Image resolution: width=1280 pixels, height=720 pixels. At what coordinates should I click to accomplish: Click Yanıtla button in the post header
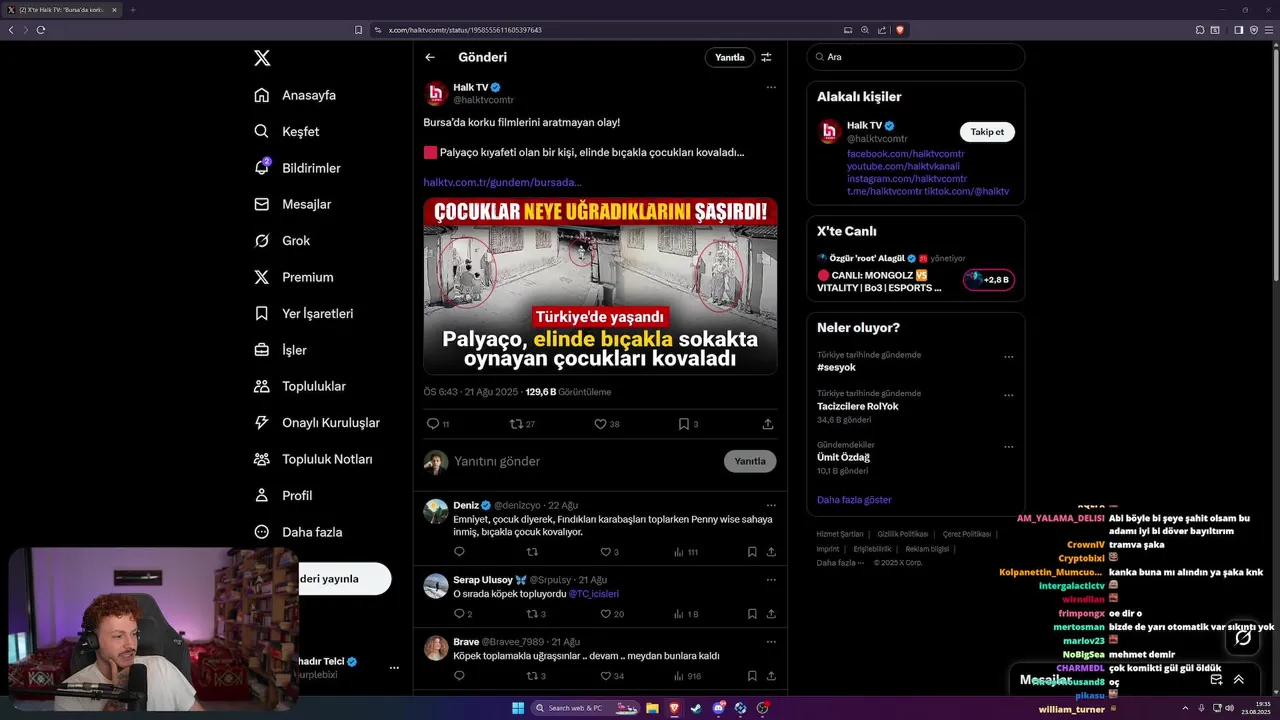pos(729,57)
